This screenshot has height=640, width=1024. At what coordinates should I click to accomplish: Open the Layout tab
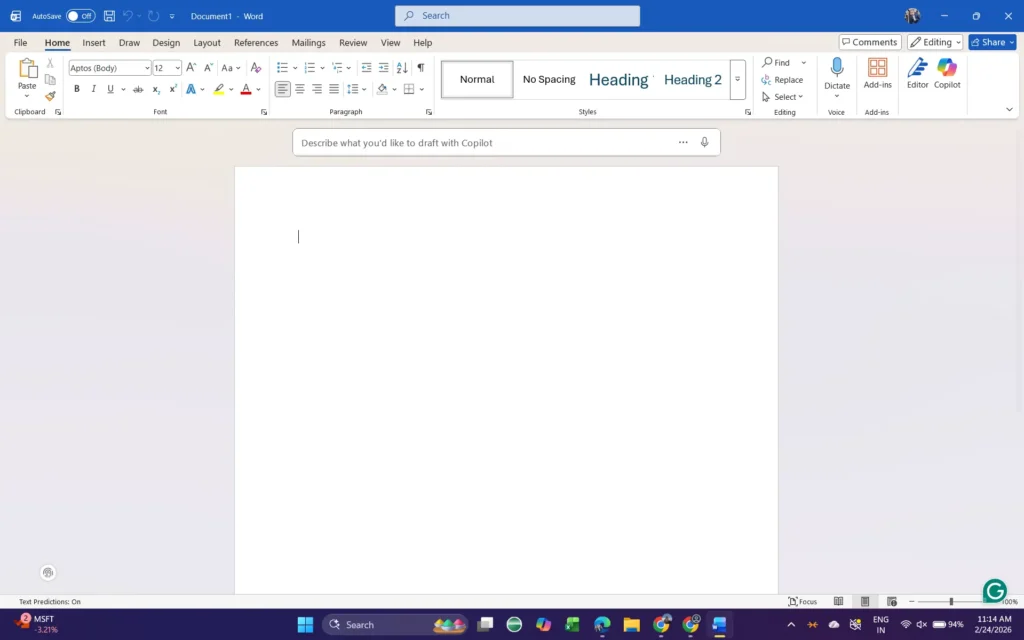tap(207, 43)
